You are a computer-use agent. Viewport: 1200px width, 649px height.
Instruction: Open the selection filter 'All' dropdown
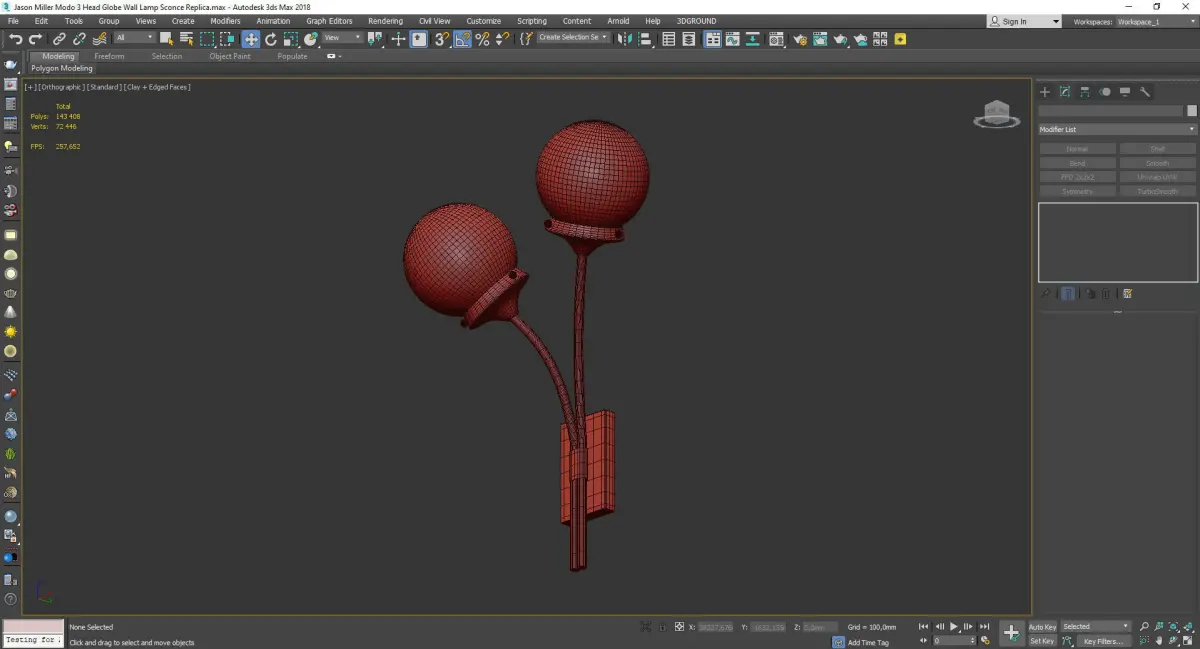pos(134,38)
